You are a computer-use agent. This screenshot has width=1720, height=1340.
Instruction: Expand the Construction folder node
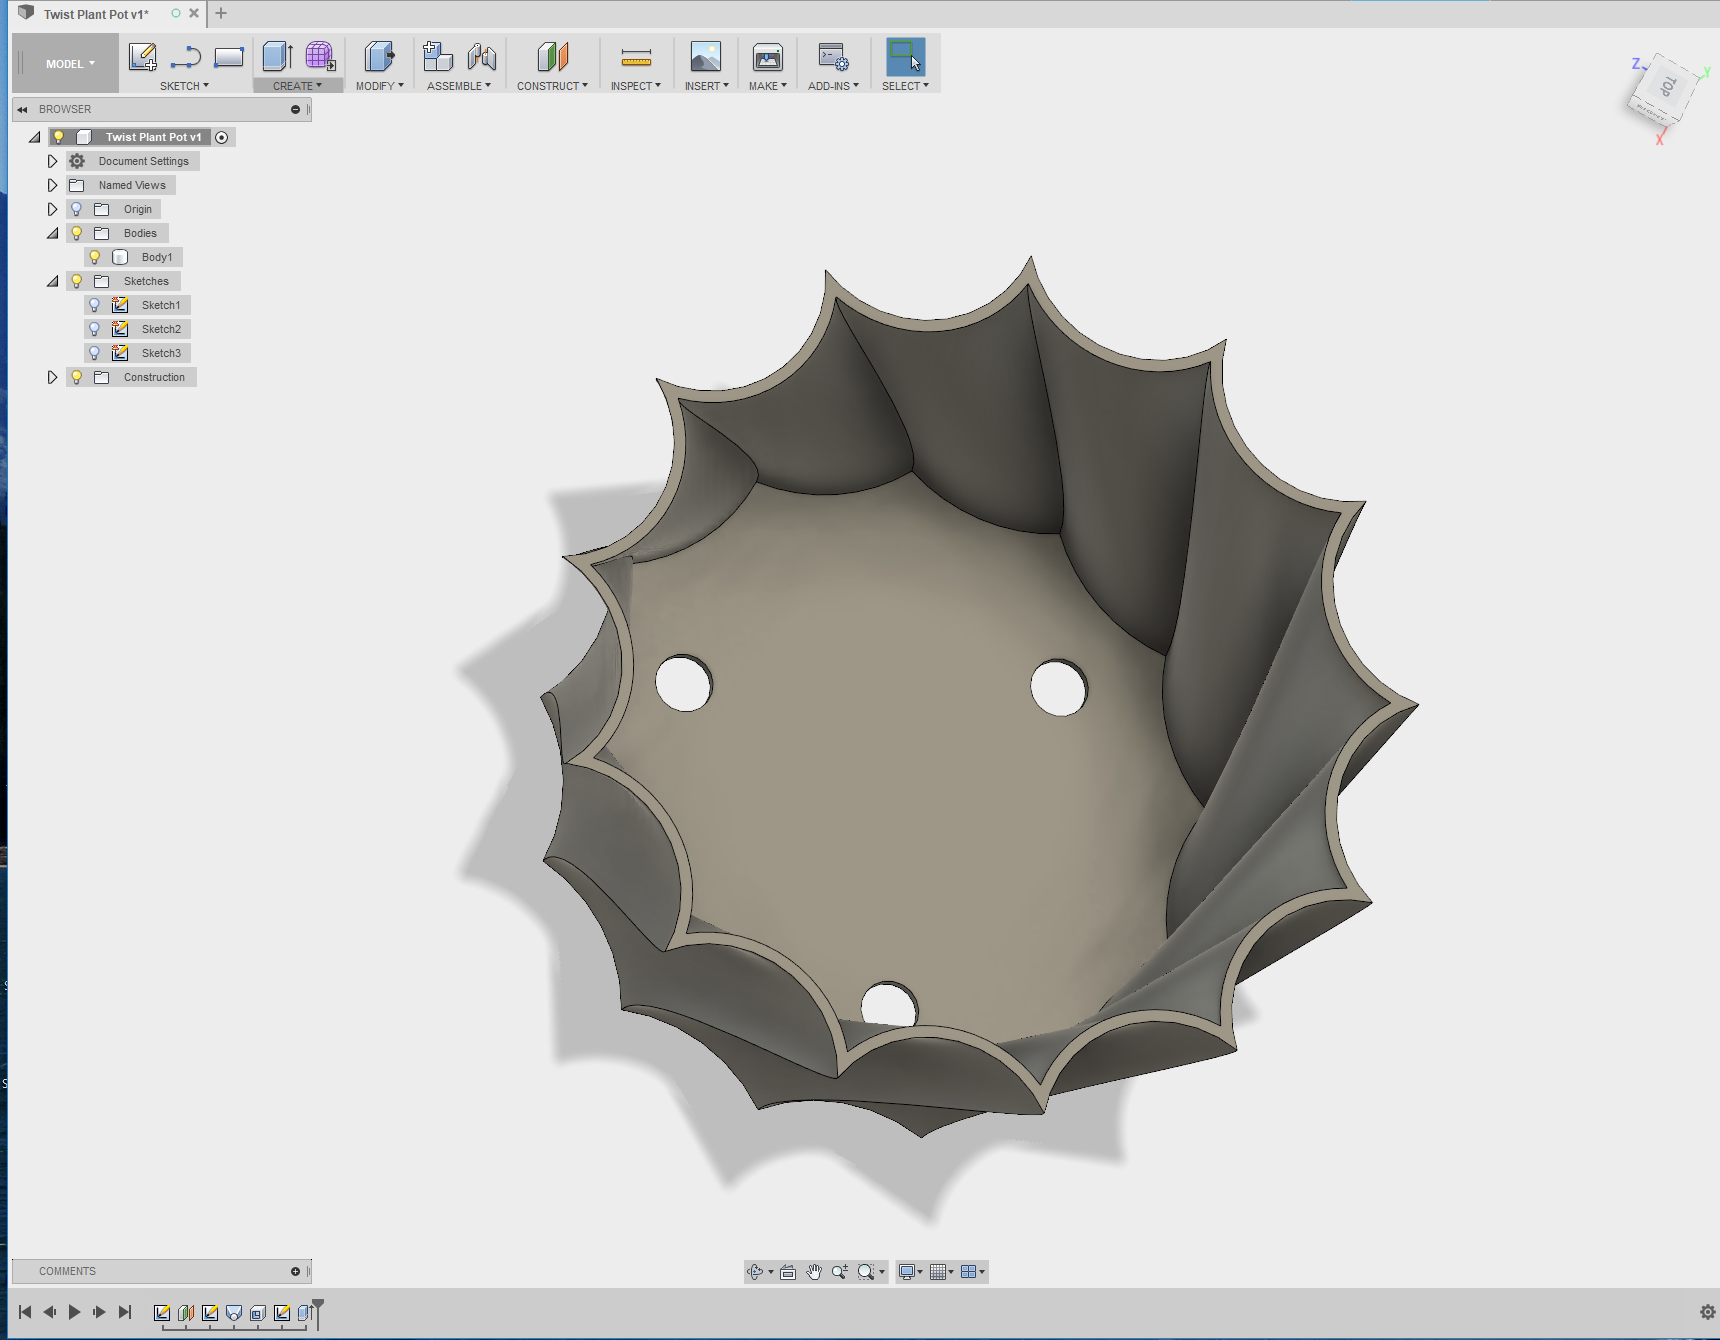52,377
